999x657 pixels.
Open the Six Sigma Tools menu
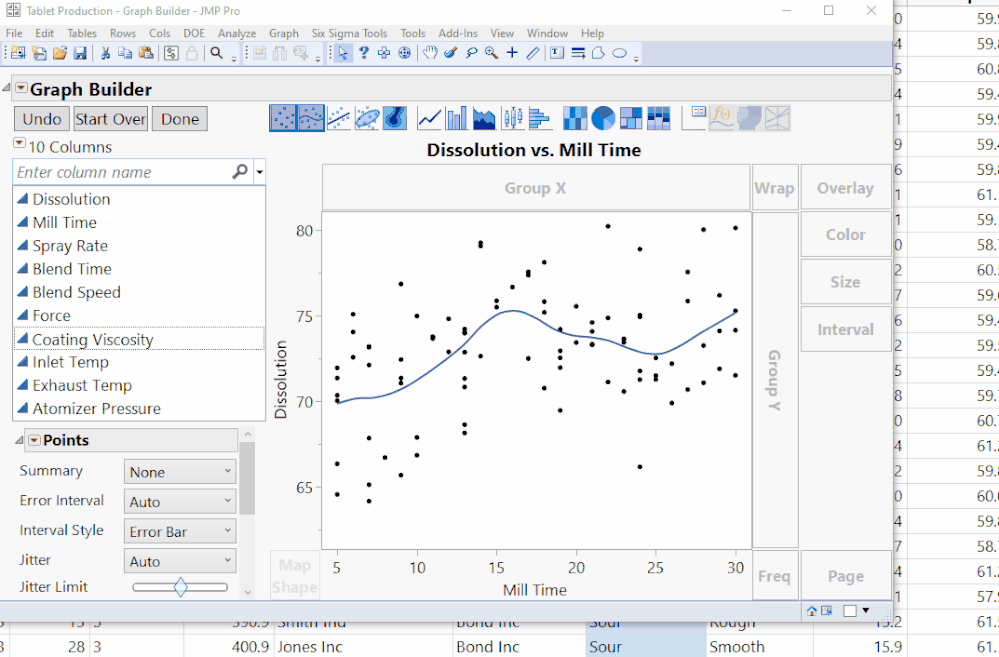tap(349, 33)
